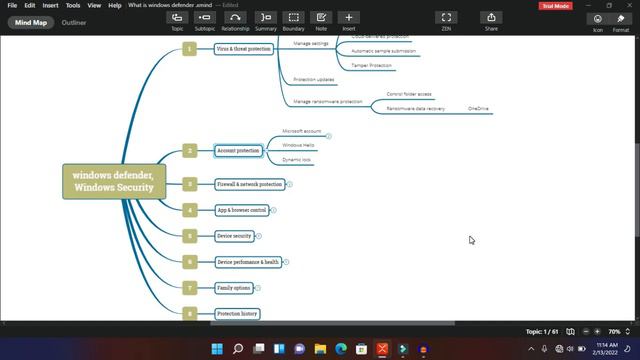The width and height of the screenshot is (640, 360).
Task: Select Family options topic
Action: coord(233,288)
